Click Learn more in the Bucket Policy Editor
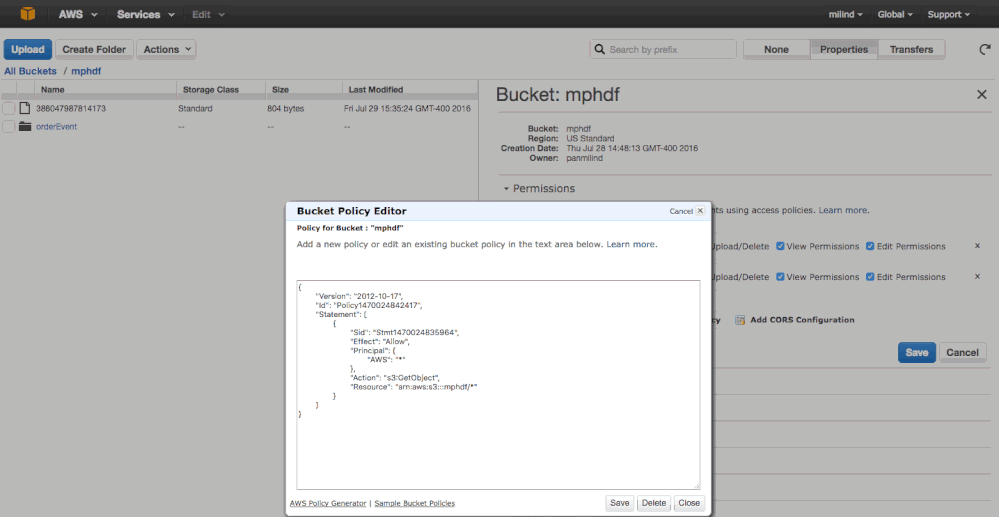Image resolution: width=999 pixels, height=517 pixels. 630,244
